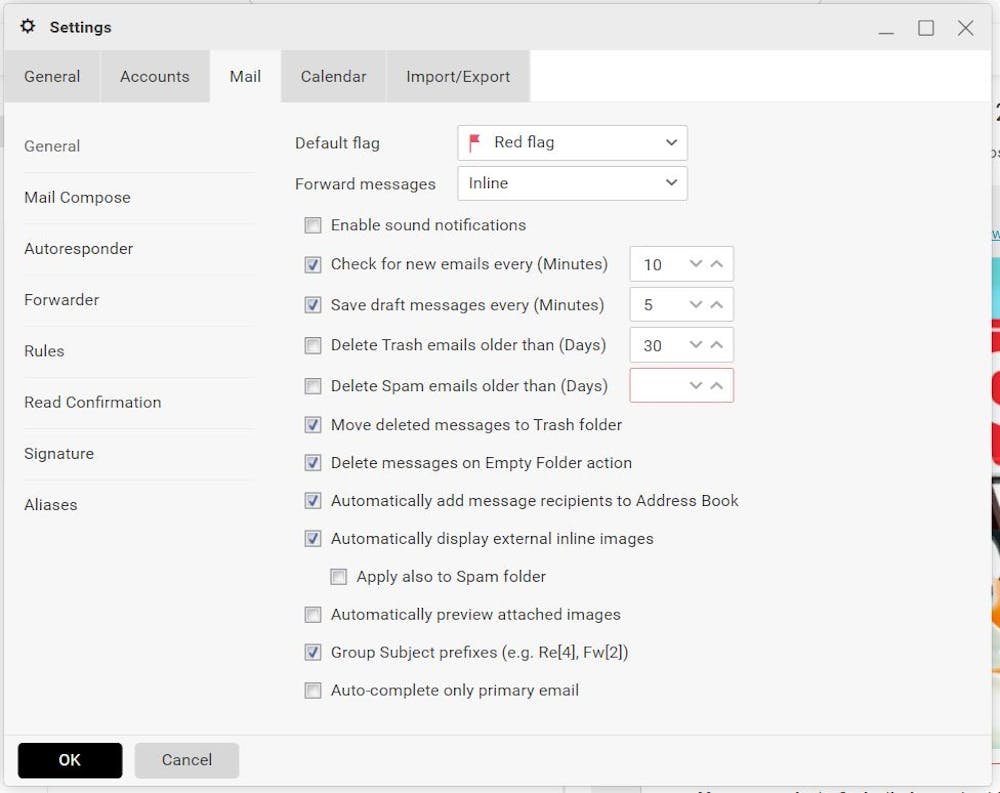Click the Delete Spam emails days field
The width and height of the screenshot is (1000, 793).
click(655, 386)
